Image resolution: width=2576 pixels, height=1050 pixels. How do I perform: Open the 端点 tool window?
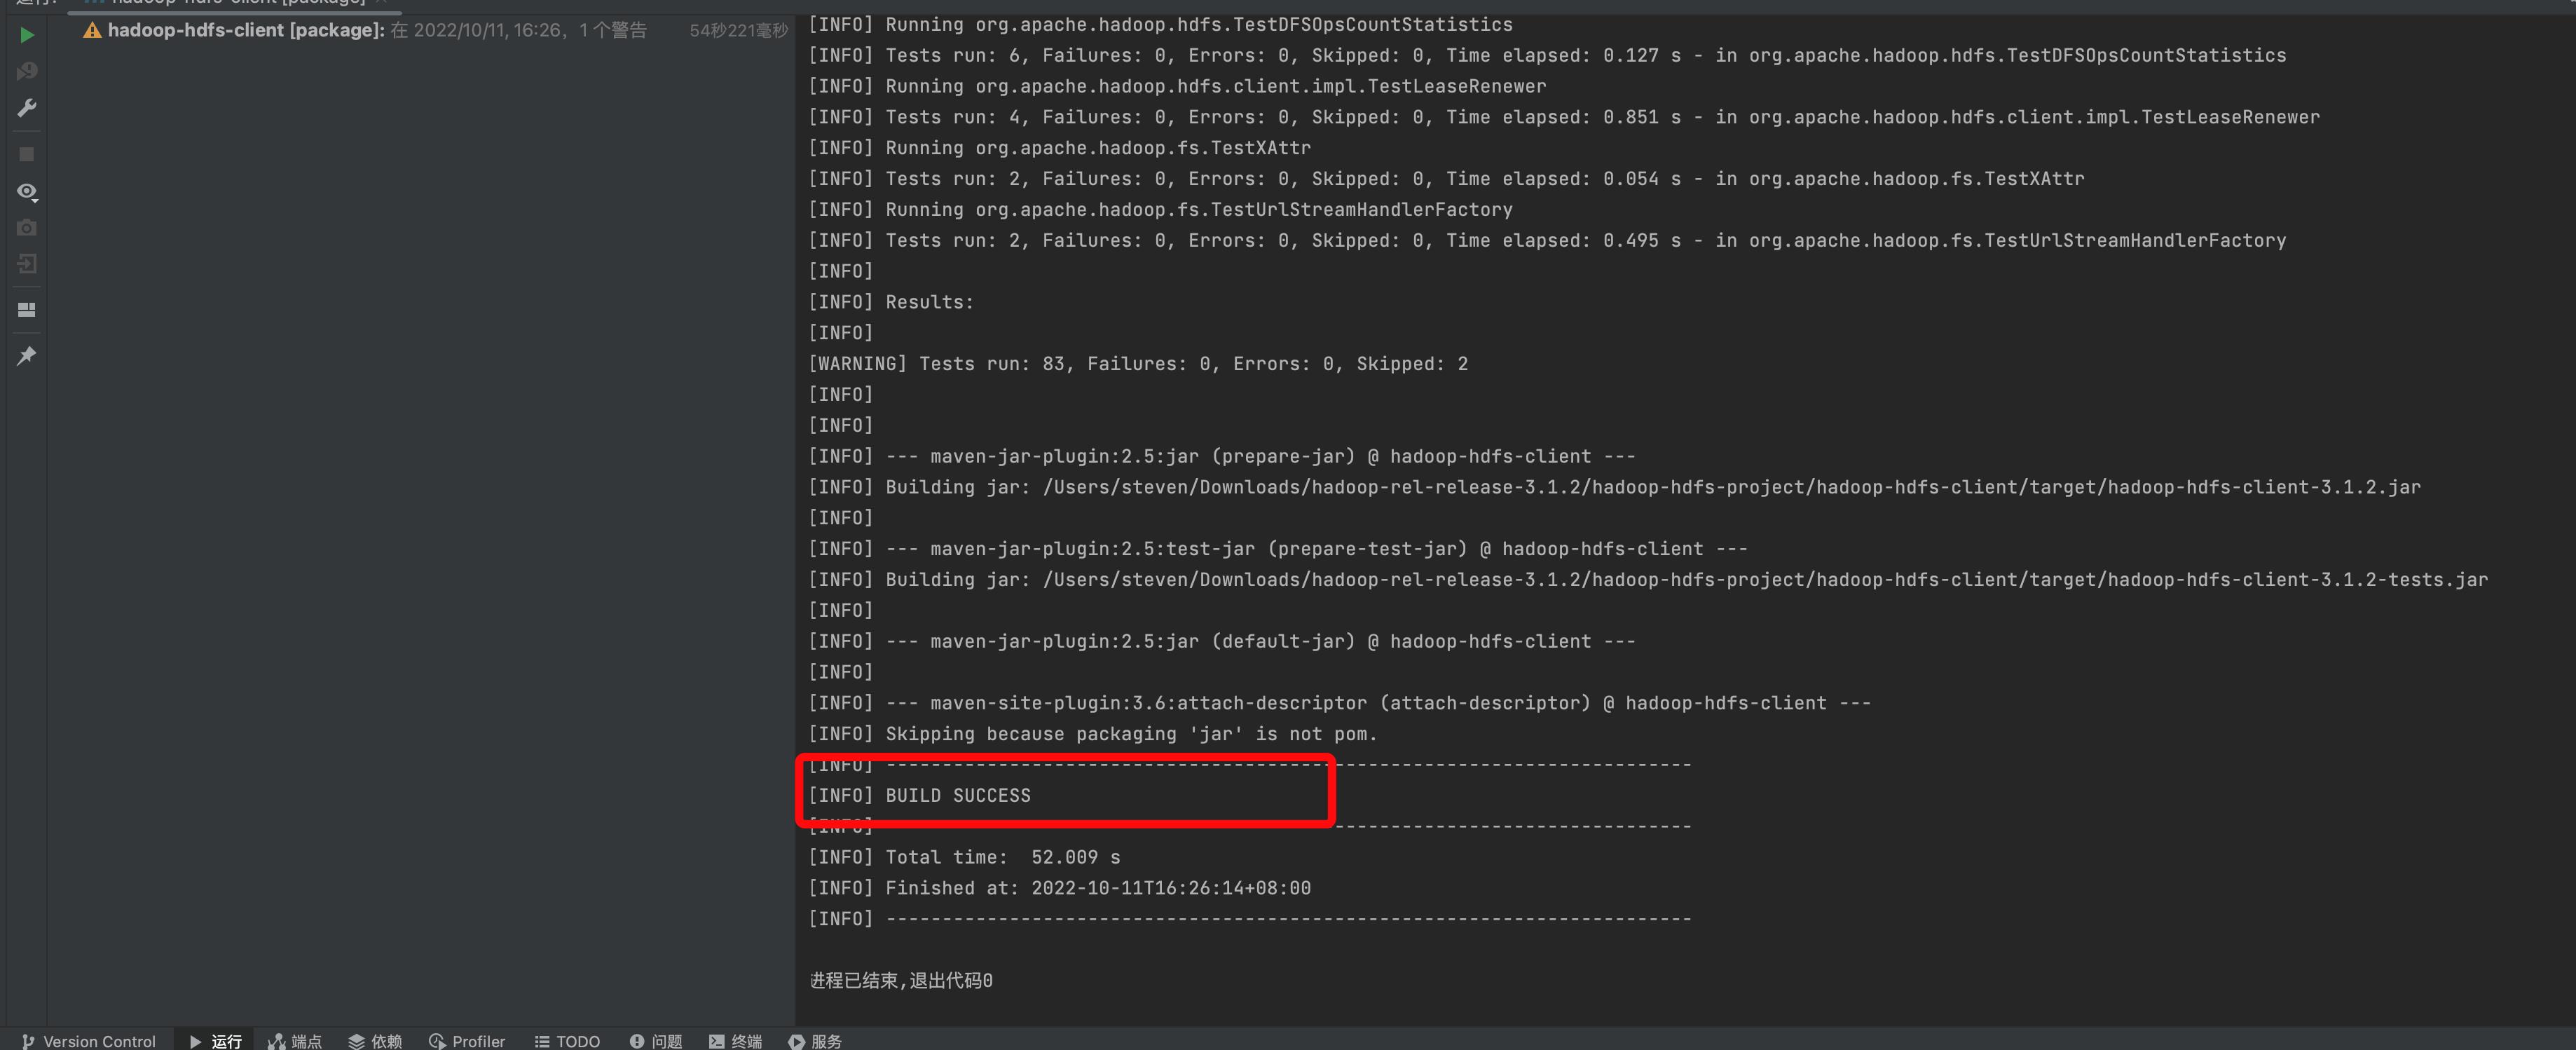pos(295,1041)
